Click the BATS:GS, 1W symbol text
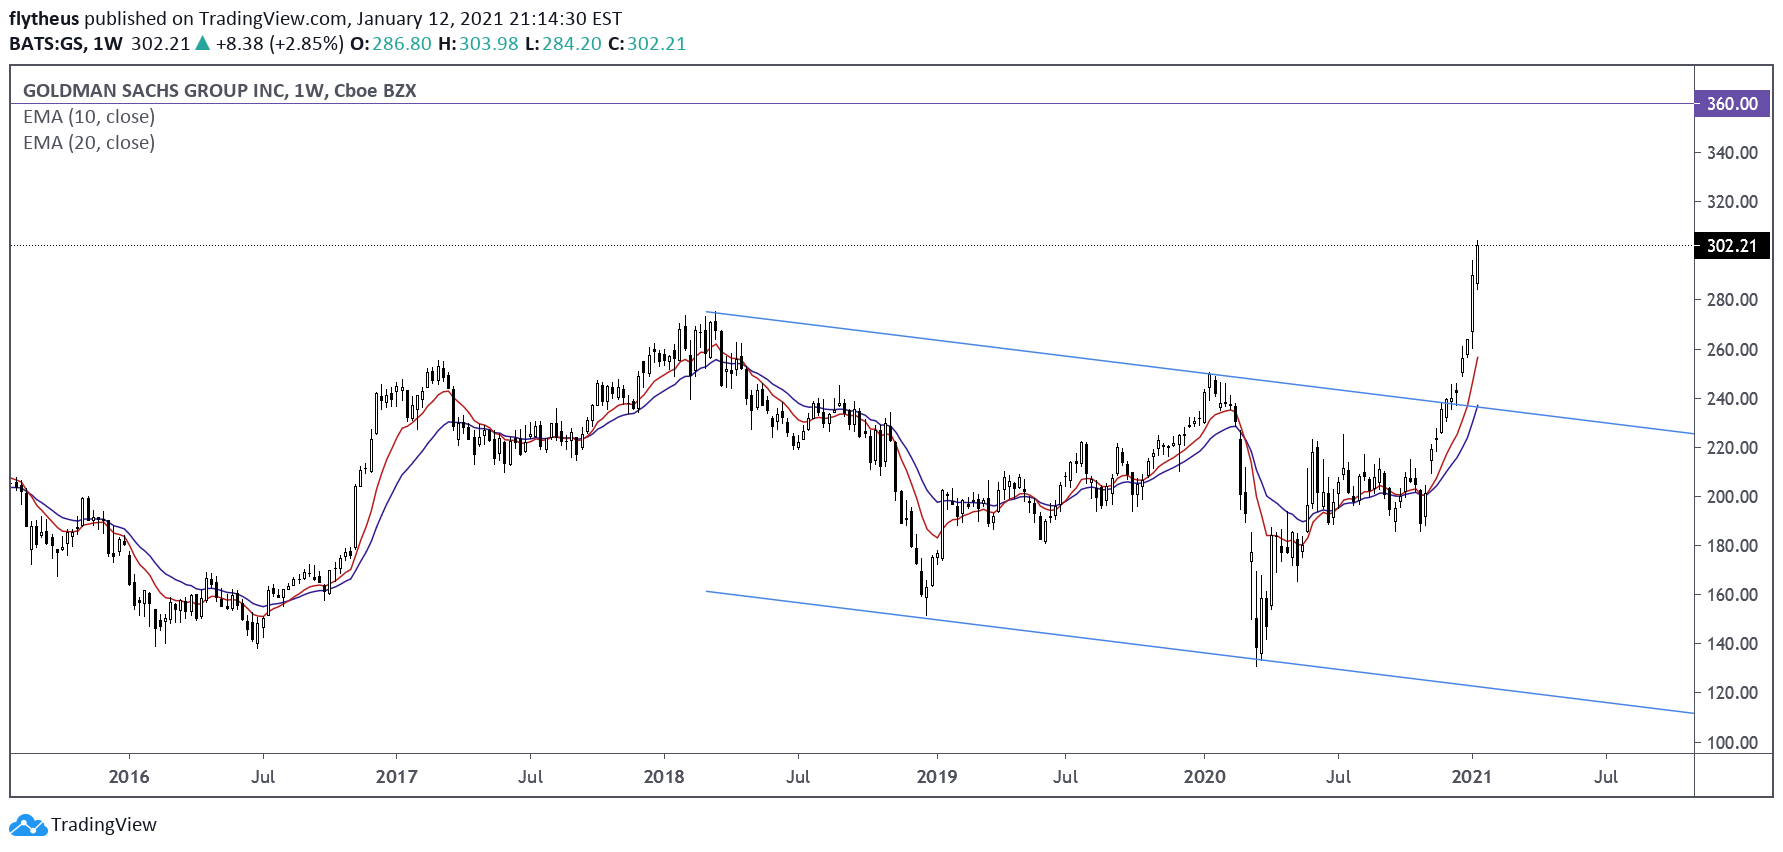Viewport: 1783px width, 852px height. [66, 44]
